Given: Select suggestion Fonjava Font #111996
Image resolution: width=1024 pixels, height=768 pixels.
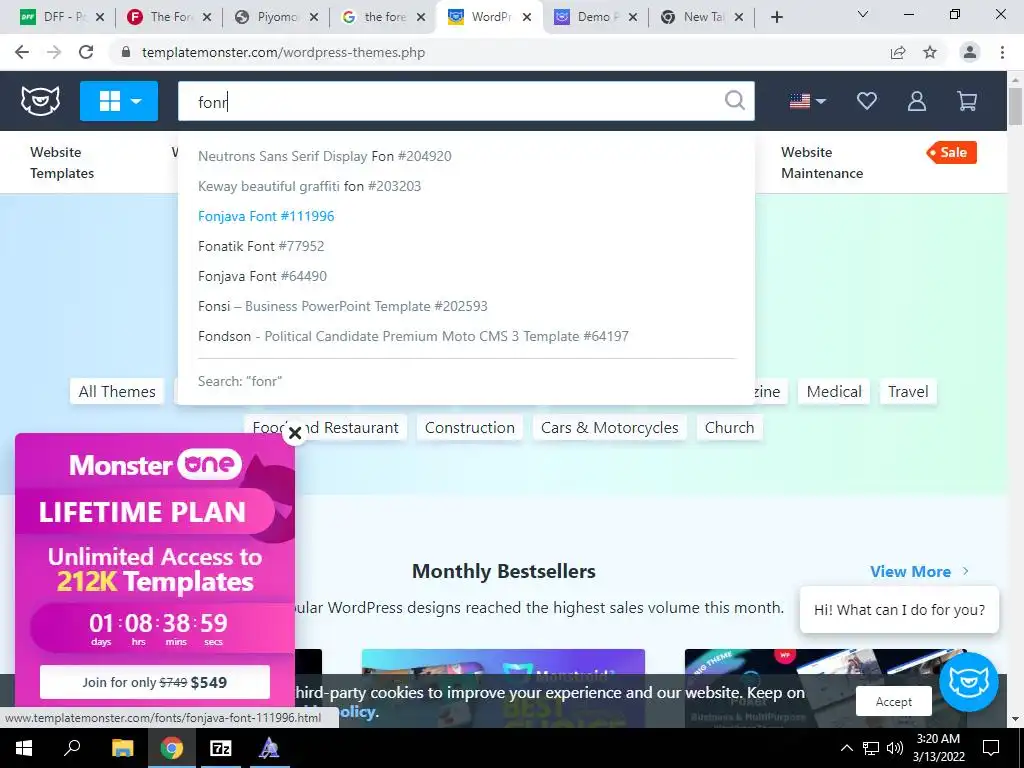Looking at the screenshot, I should pos(266,216).
